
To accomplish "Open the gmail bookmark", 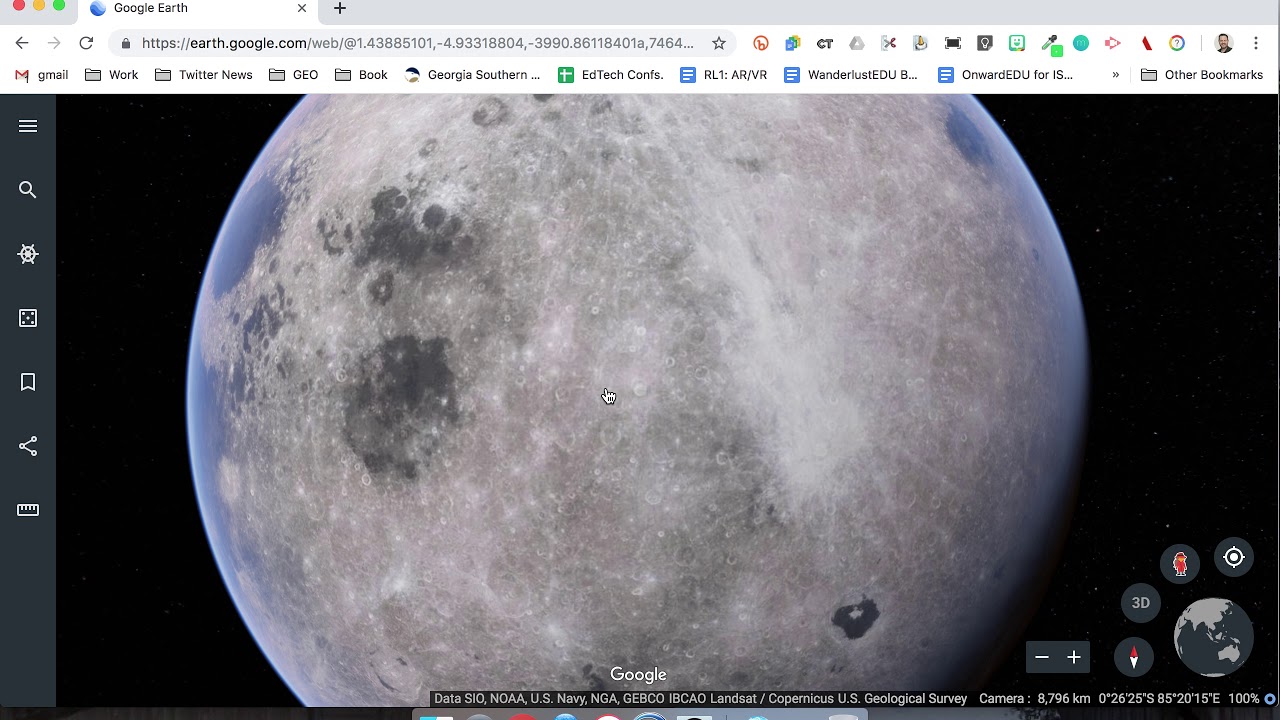I will point(42,75).
